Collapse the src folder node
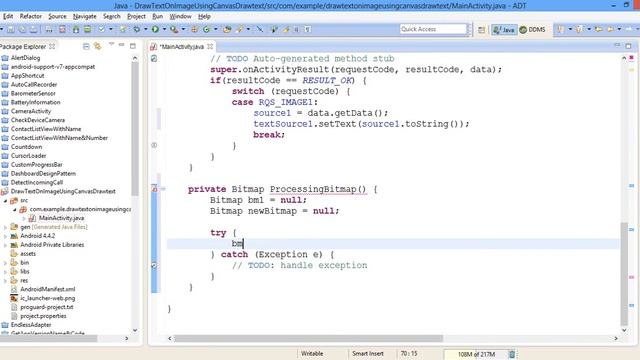This screenshot has width=640, height=360. pyautogui.click(x=5, y=201)
